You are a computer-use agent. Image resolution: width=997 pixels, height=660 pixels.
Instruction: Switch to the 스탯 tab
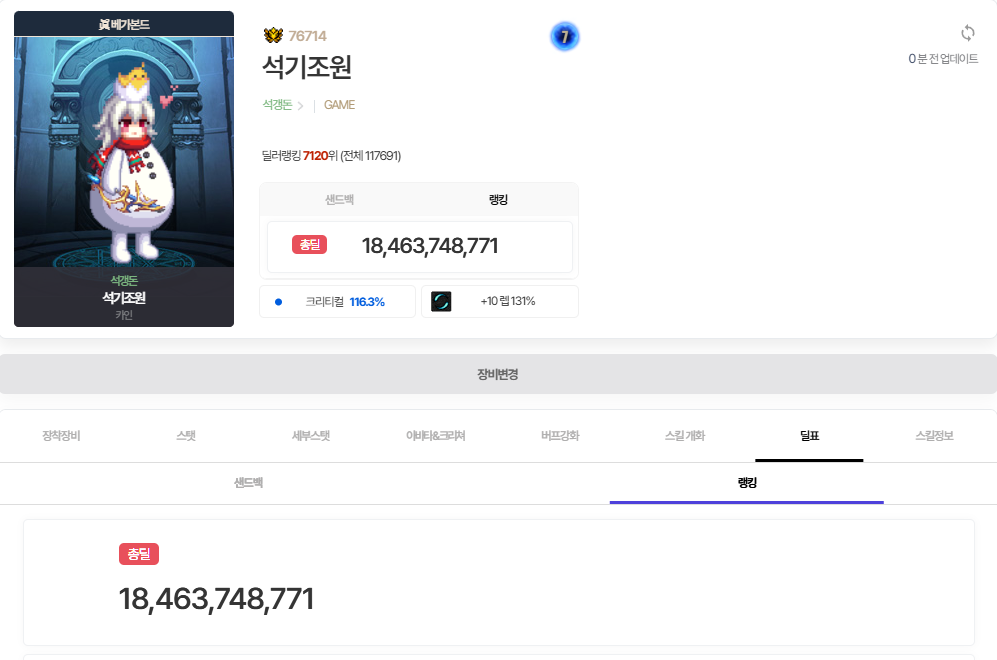pyautogui.click(x=185, y=436)
